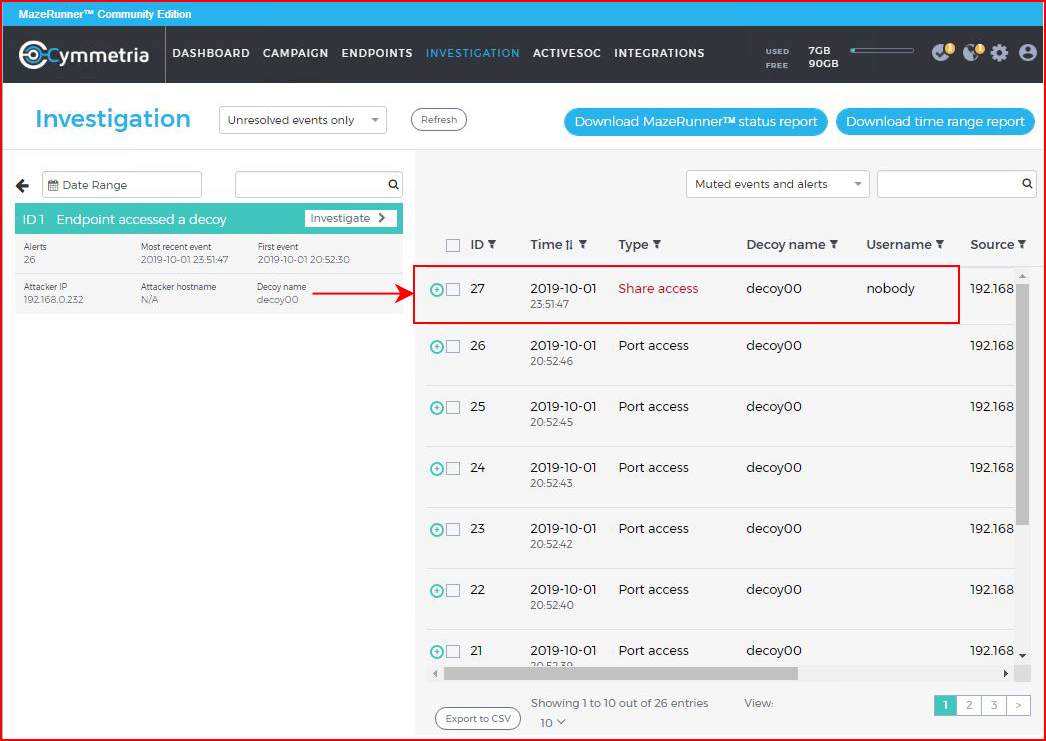The image size is (1046, 741).
Task: Go to the Investigation tab
Action: [x=472, y=53]
